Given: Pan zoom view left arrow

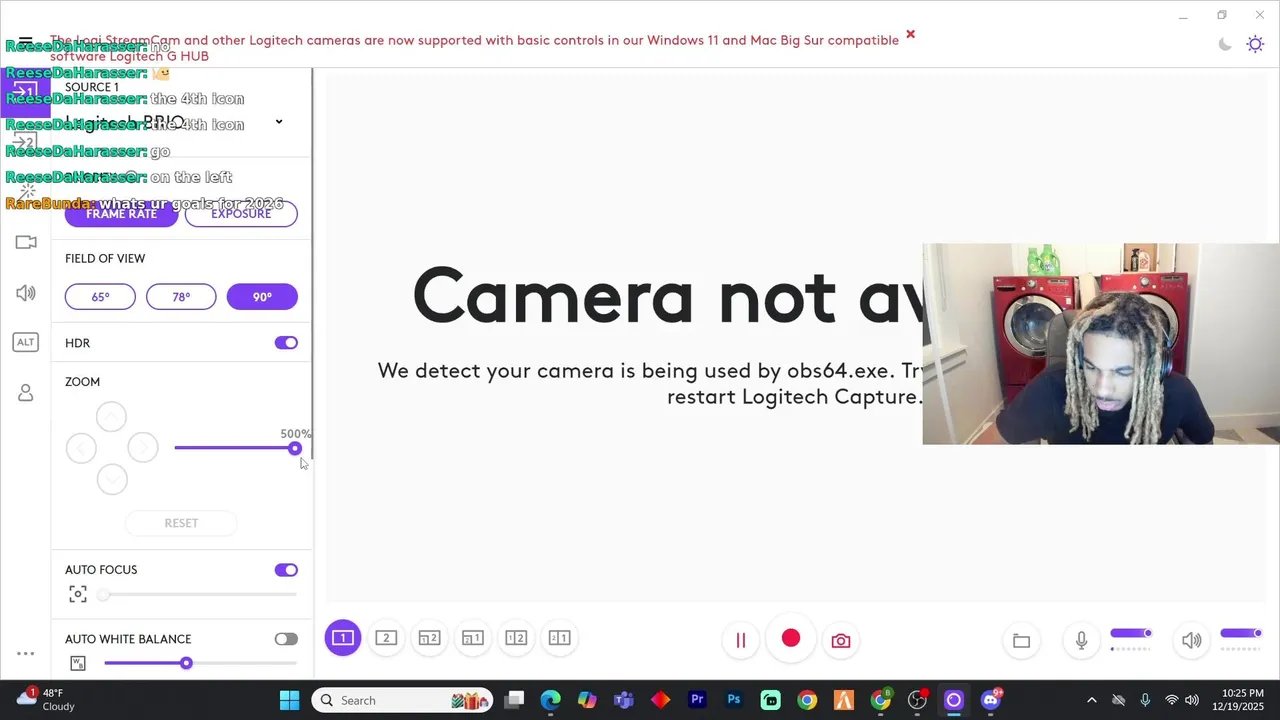Looking at the screenshot, I should [x=81, y=448].
